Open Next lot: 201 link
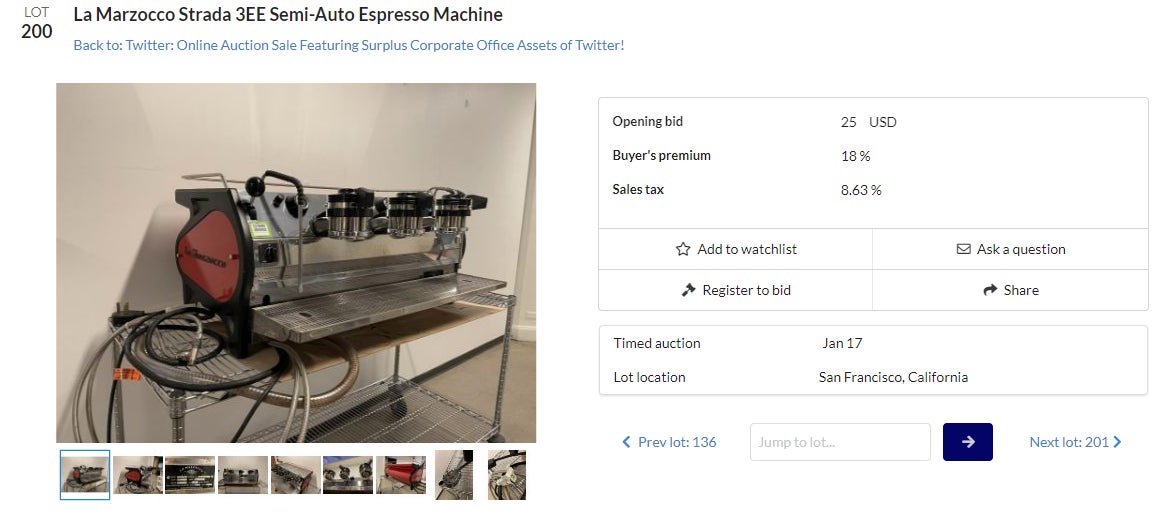Image resolution: width=1169 pixels, height=530 pixels. click(x=1069, y=442)
